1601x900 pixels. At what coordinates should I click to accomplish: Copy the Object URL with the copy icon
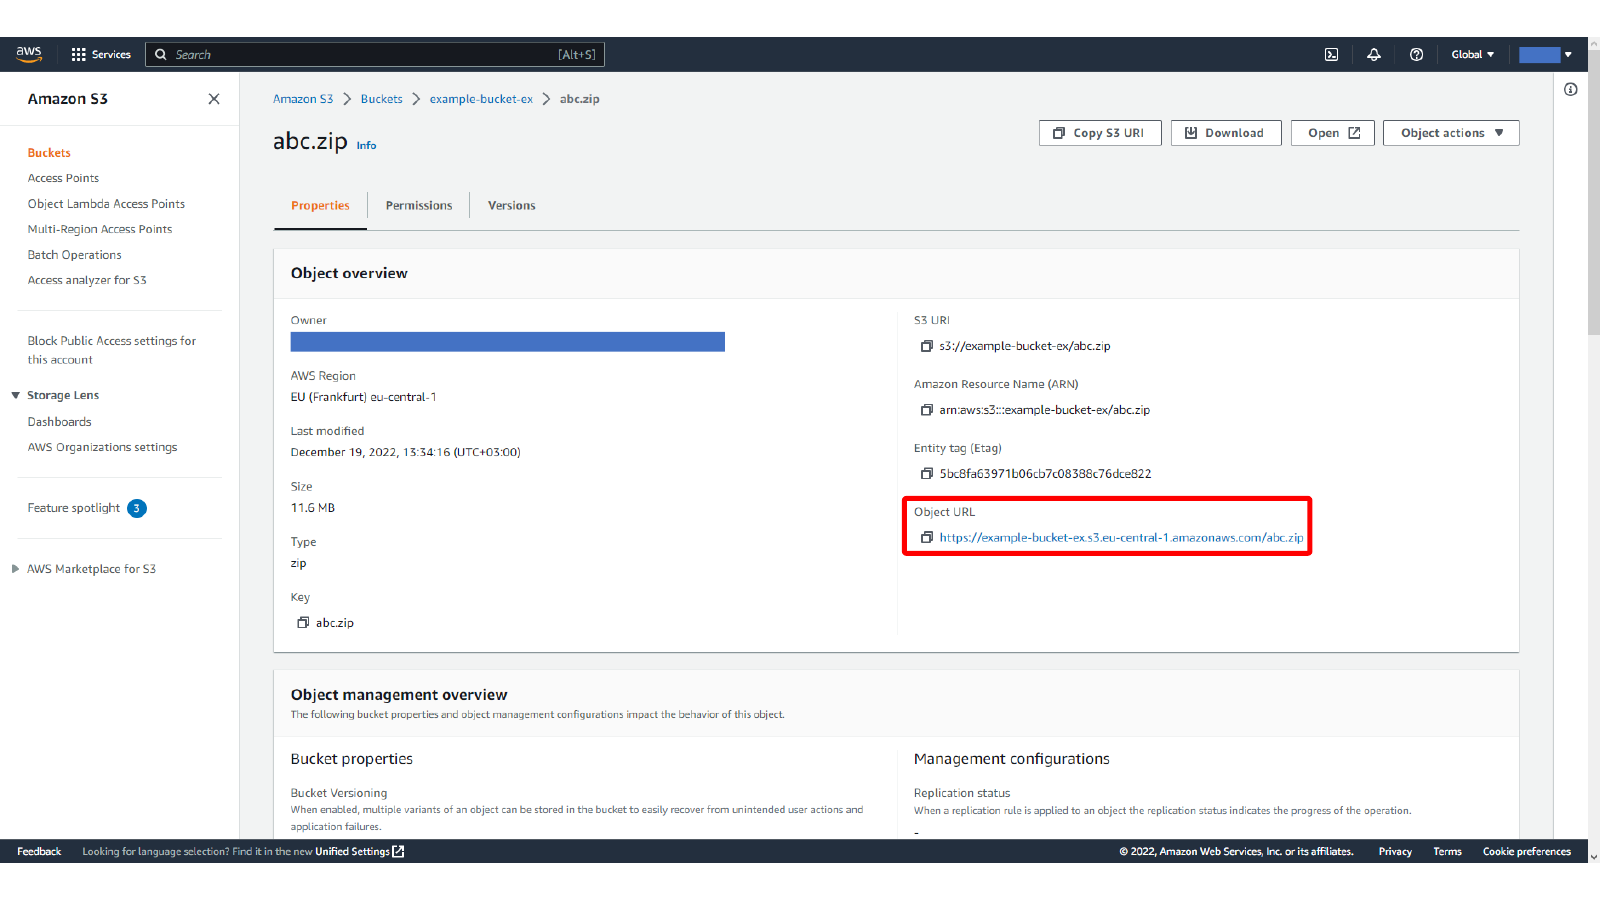(x=927, y=538)
